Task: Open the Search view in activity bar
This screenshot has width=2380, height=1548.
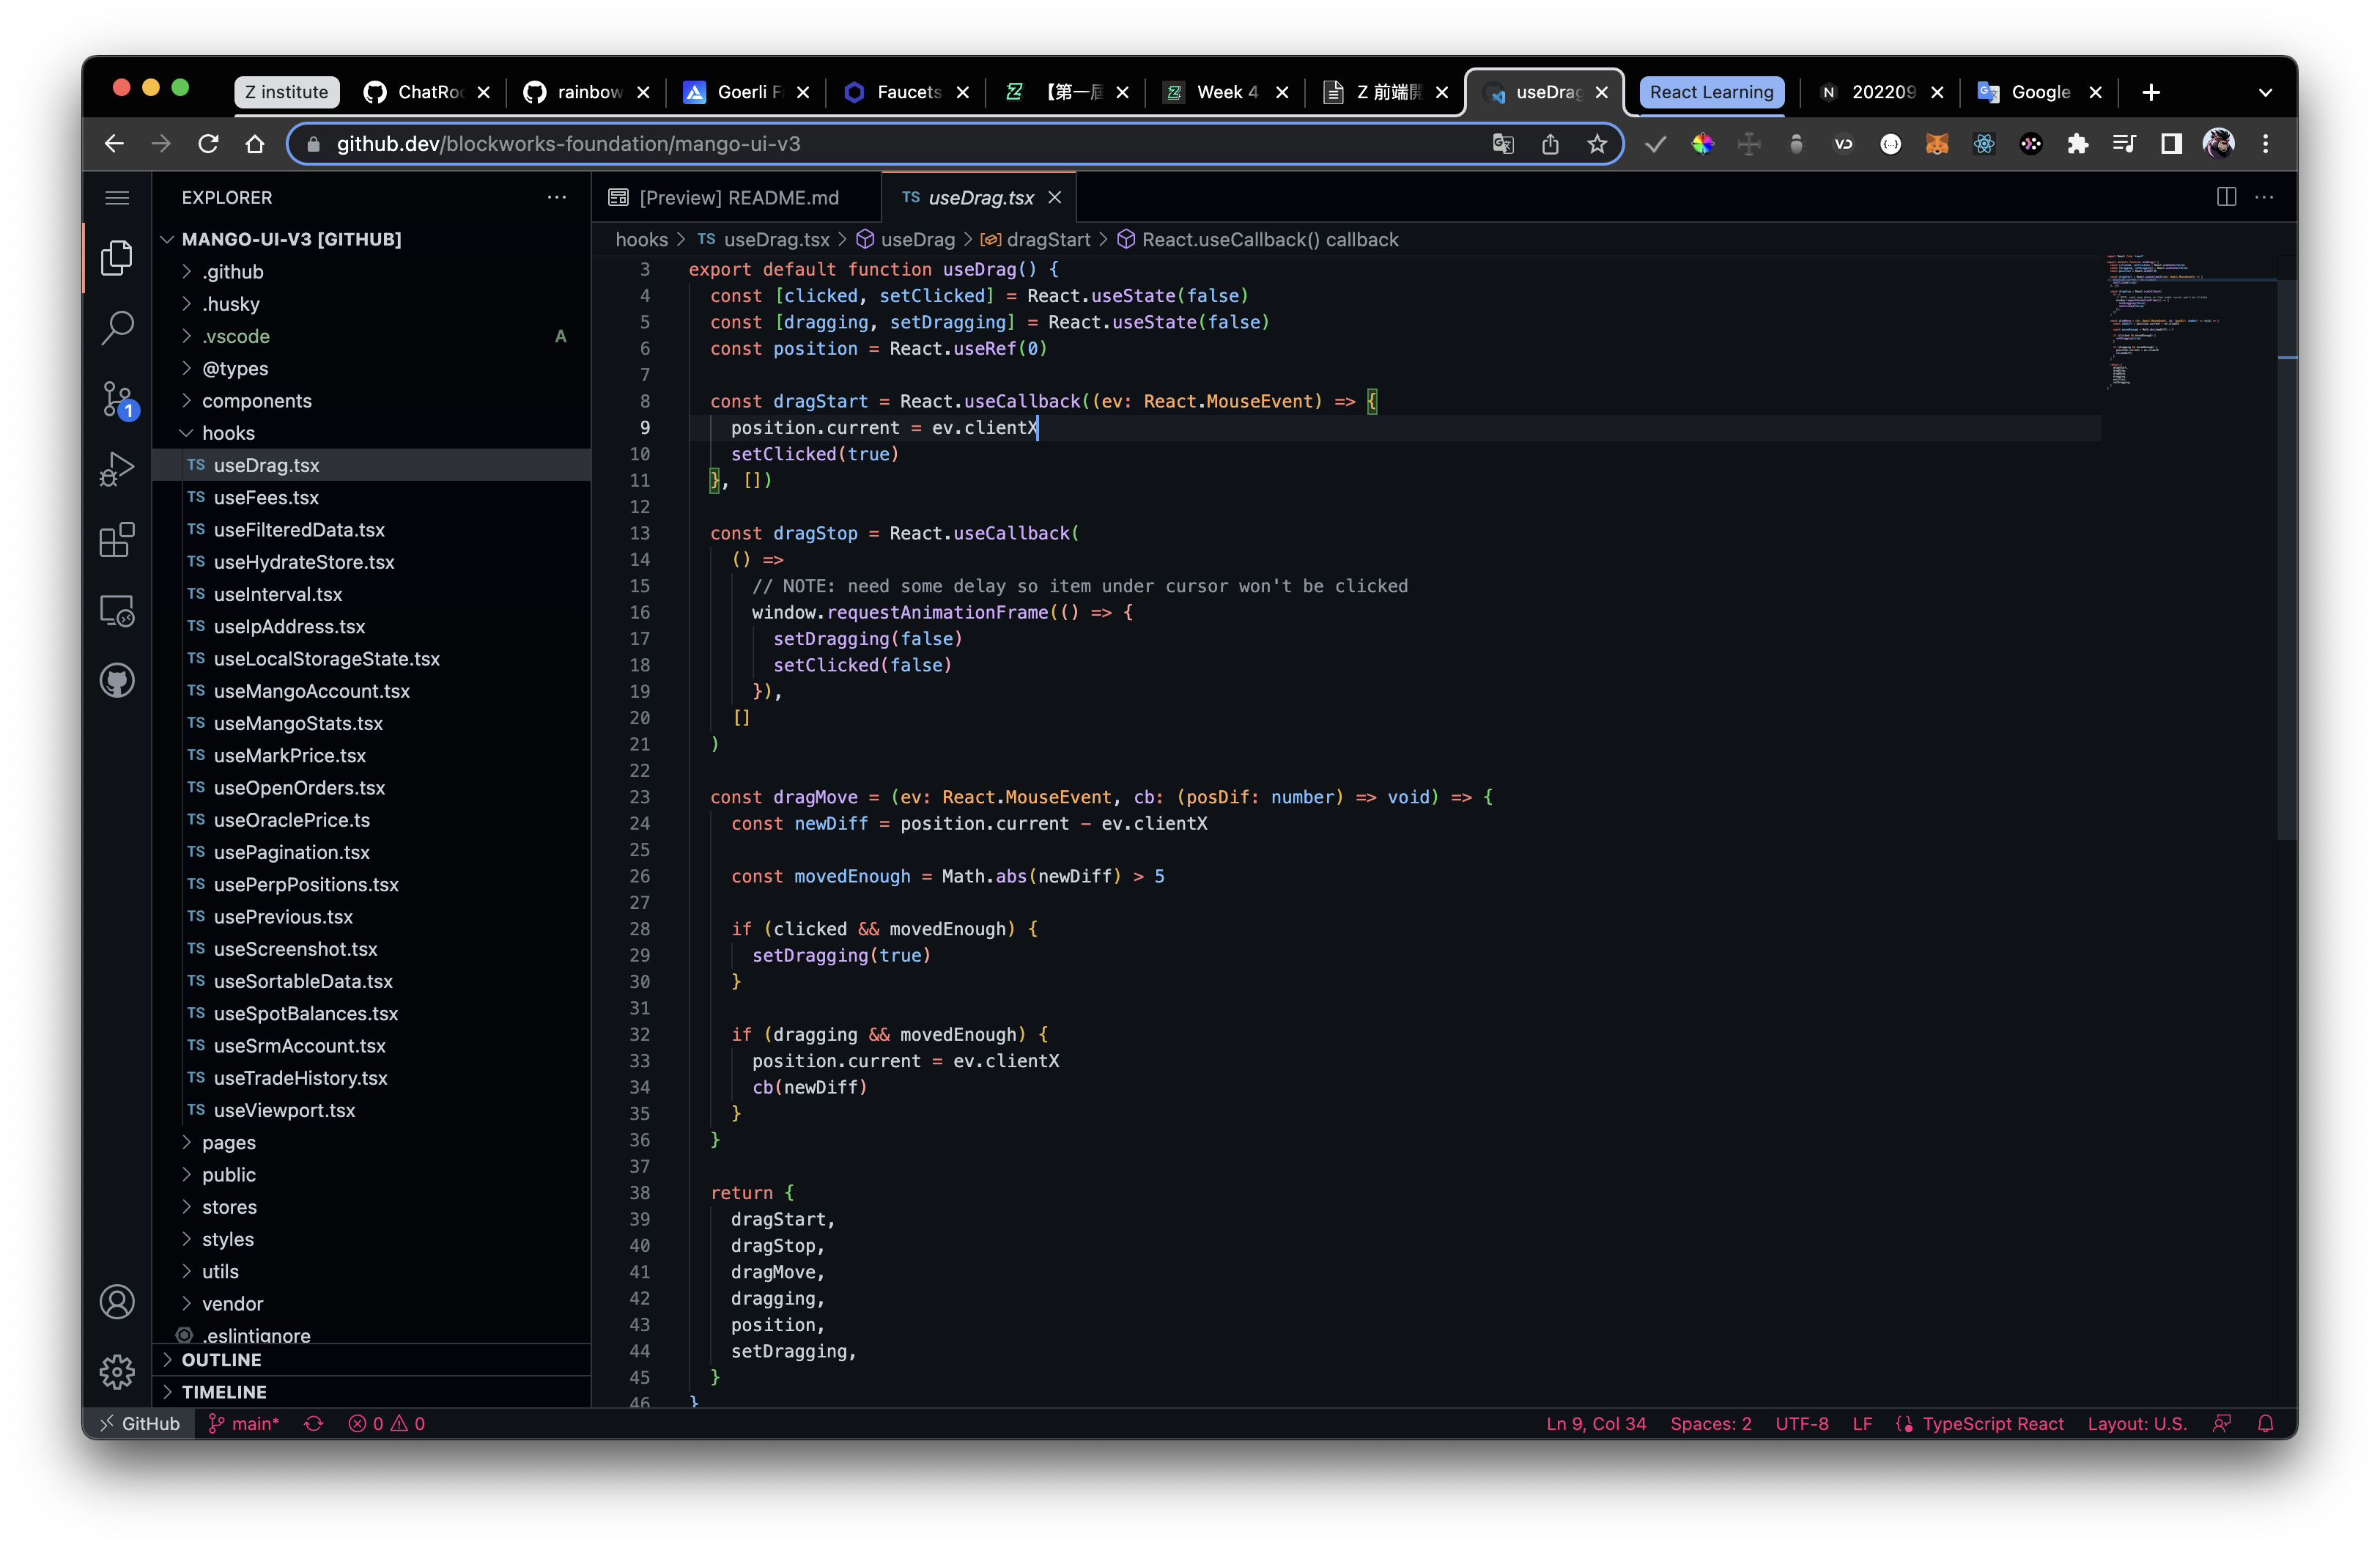Action: pyautogui.click(x=117, y=327)
